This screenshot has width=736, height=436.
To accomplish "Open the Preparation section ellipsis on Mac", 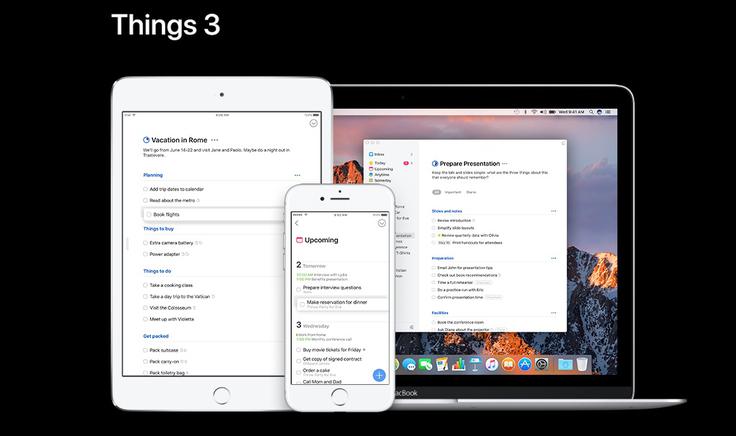I will [553, 258].
